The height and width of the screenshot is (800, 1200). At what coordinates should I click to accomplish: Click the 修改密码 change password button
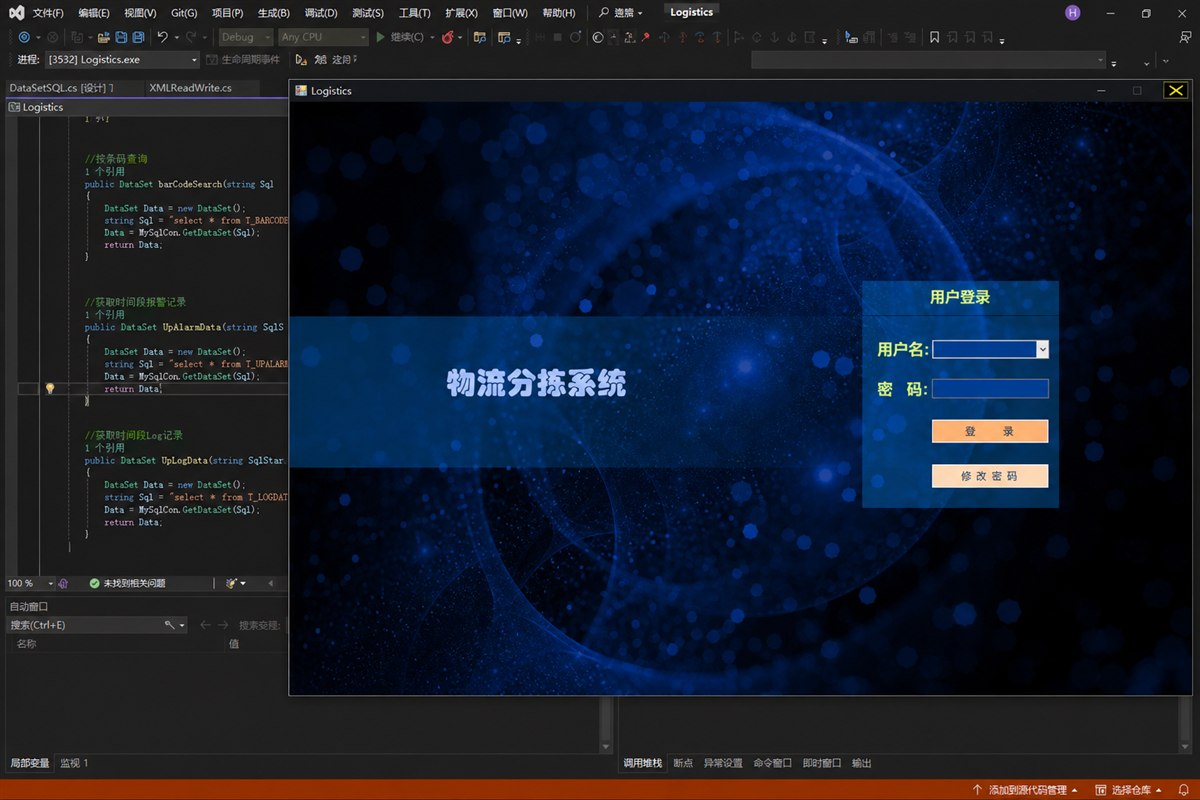(990, 476)
